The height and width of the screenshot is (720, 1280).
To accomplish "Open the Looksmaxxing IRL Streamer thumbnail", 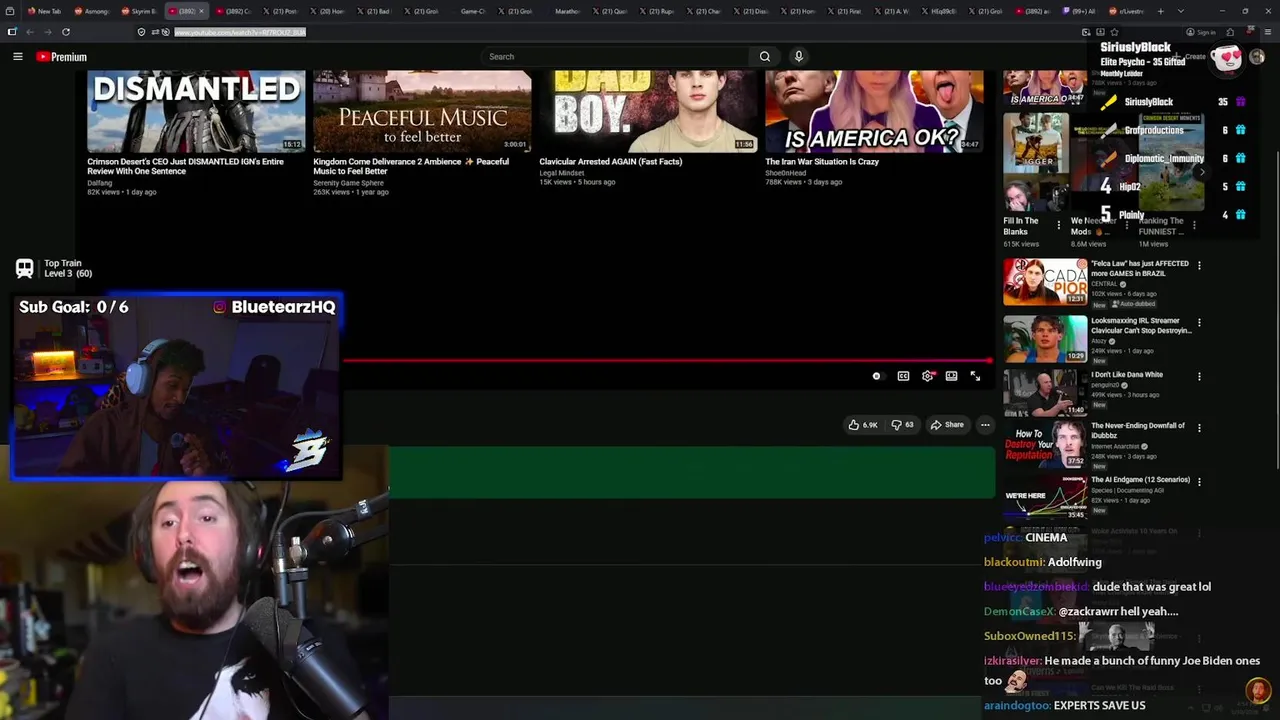I will click(x=1045, y=339).
